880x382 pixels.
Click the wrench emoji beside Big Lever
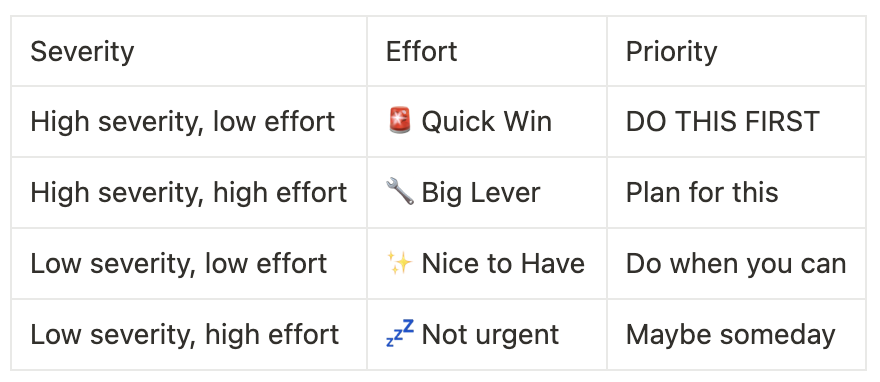(x=400, y=191)
